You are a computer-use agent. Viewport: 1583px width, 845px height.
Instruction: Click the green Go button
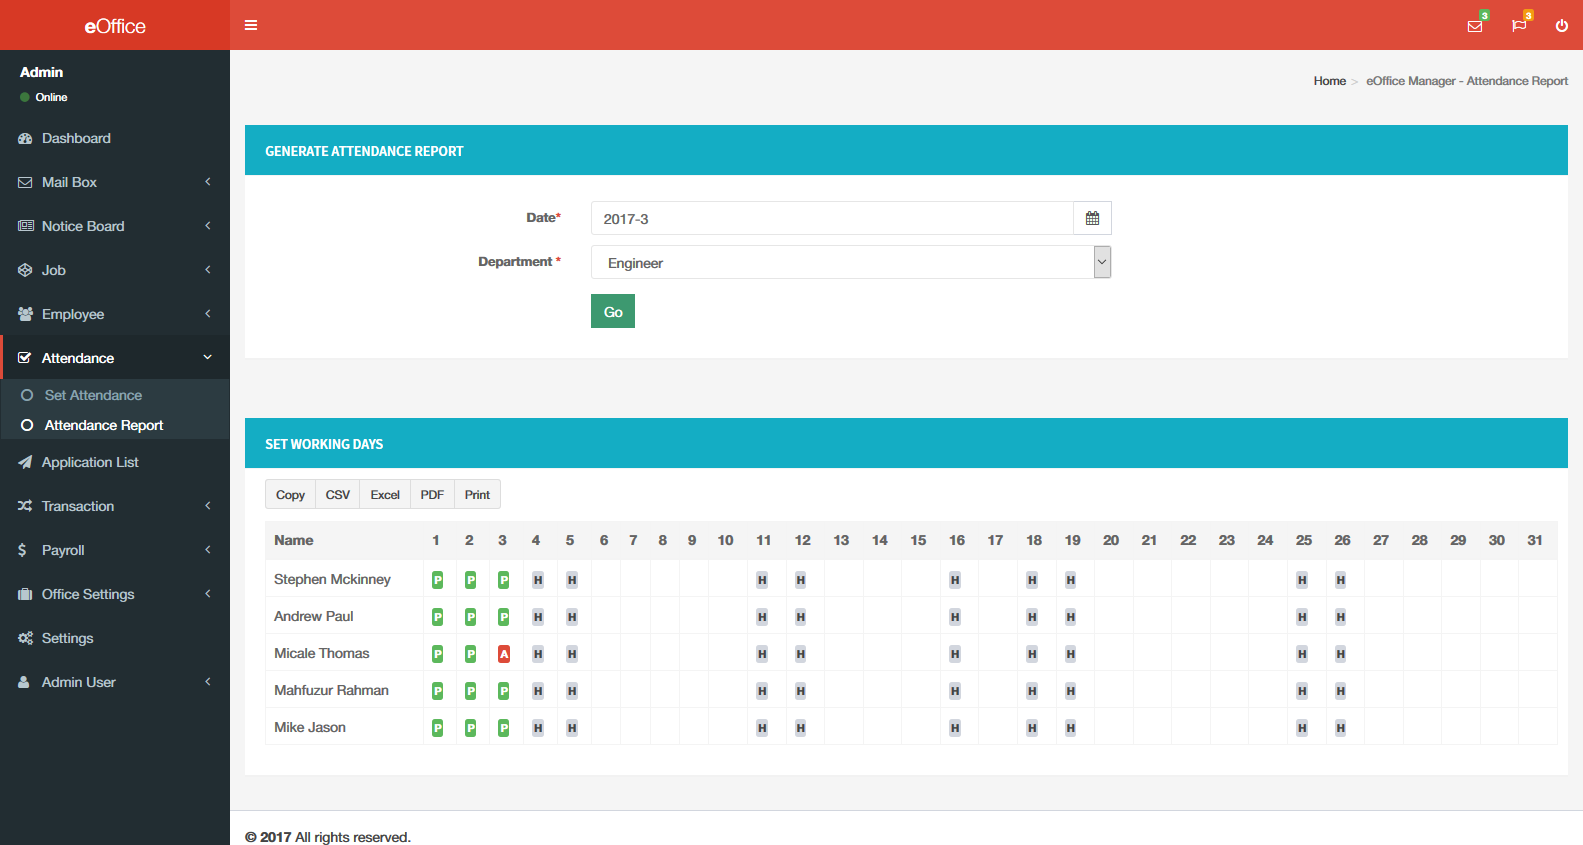[x=612, y=311]
